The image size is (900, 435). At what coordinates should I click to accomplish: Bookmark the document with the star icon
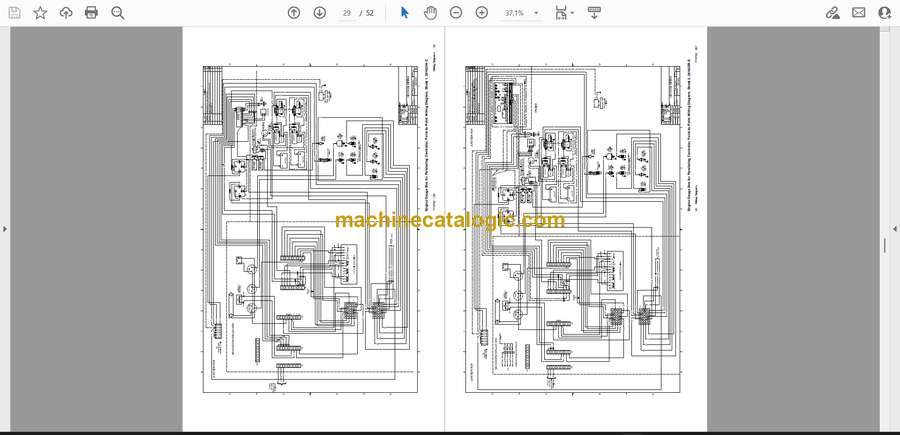click(x=40, y=13)
